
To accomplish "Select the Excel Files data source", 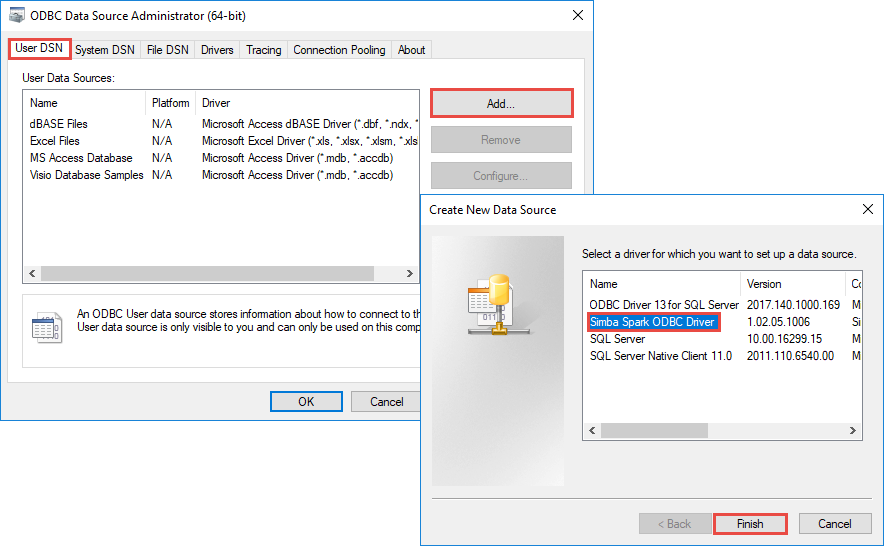I will pos(55,141).
